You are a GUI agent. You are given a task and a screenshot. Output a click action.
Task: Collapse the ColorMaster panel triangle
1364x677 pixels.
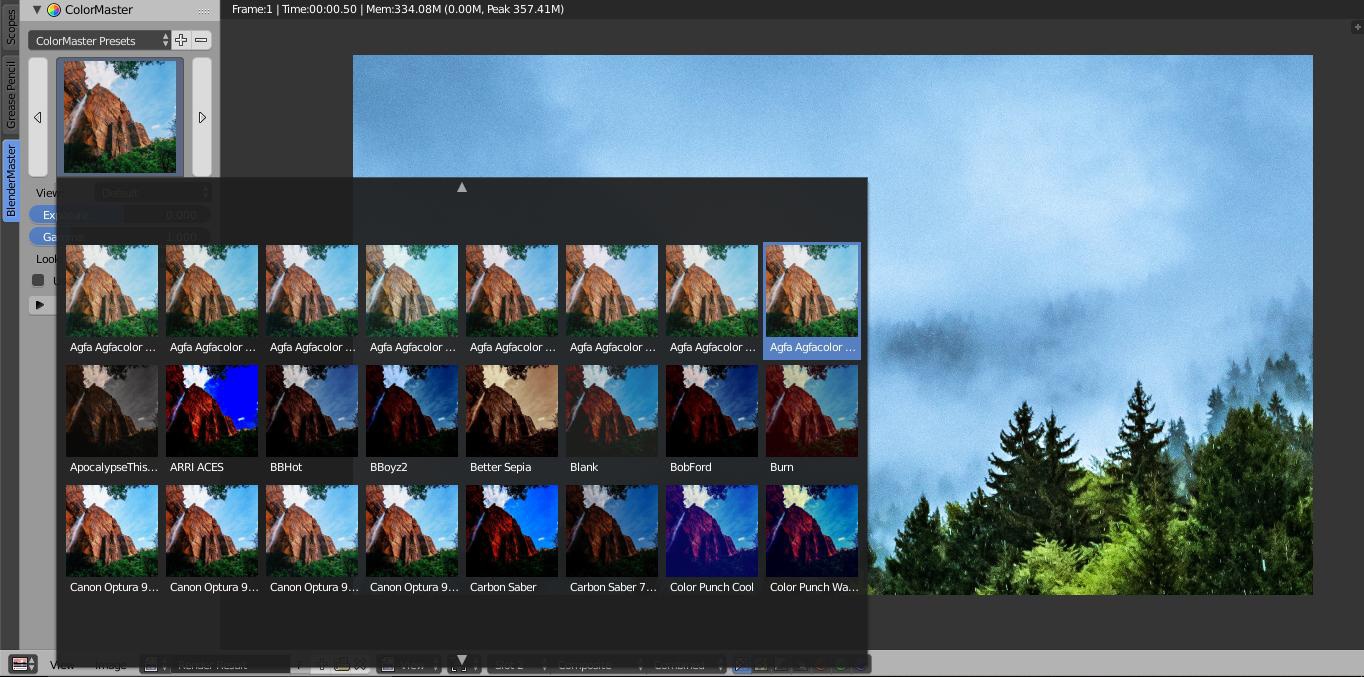click(37, 10)
